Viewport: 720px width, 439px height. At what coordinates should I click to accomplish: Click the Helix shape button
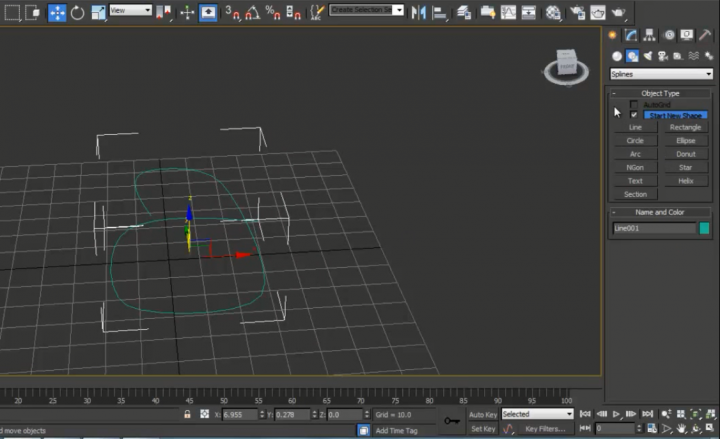pyautogui.click(x=685, y=181)
